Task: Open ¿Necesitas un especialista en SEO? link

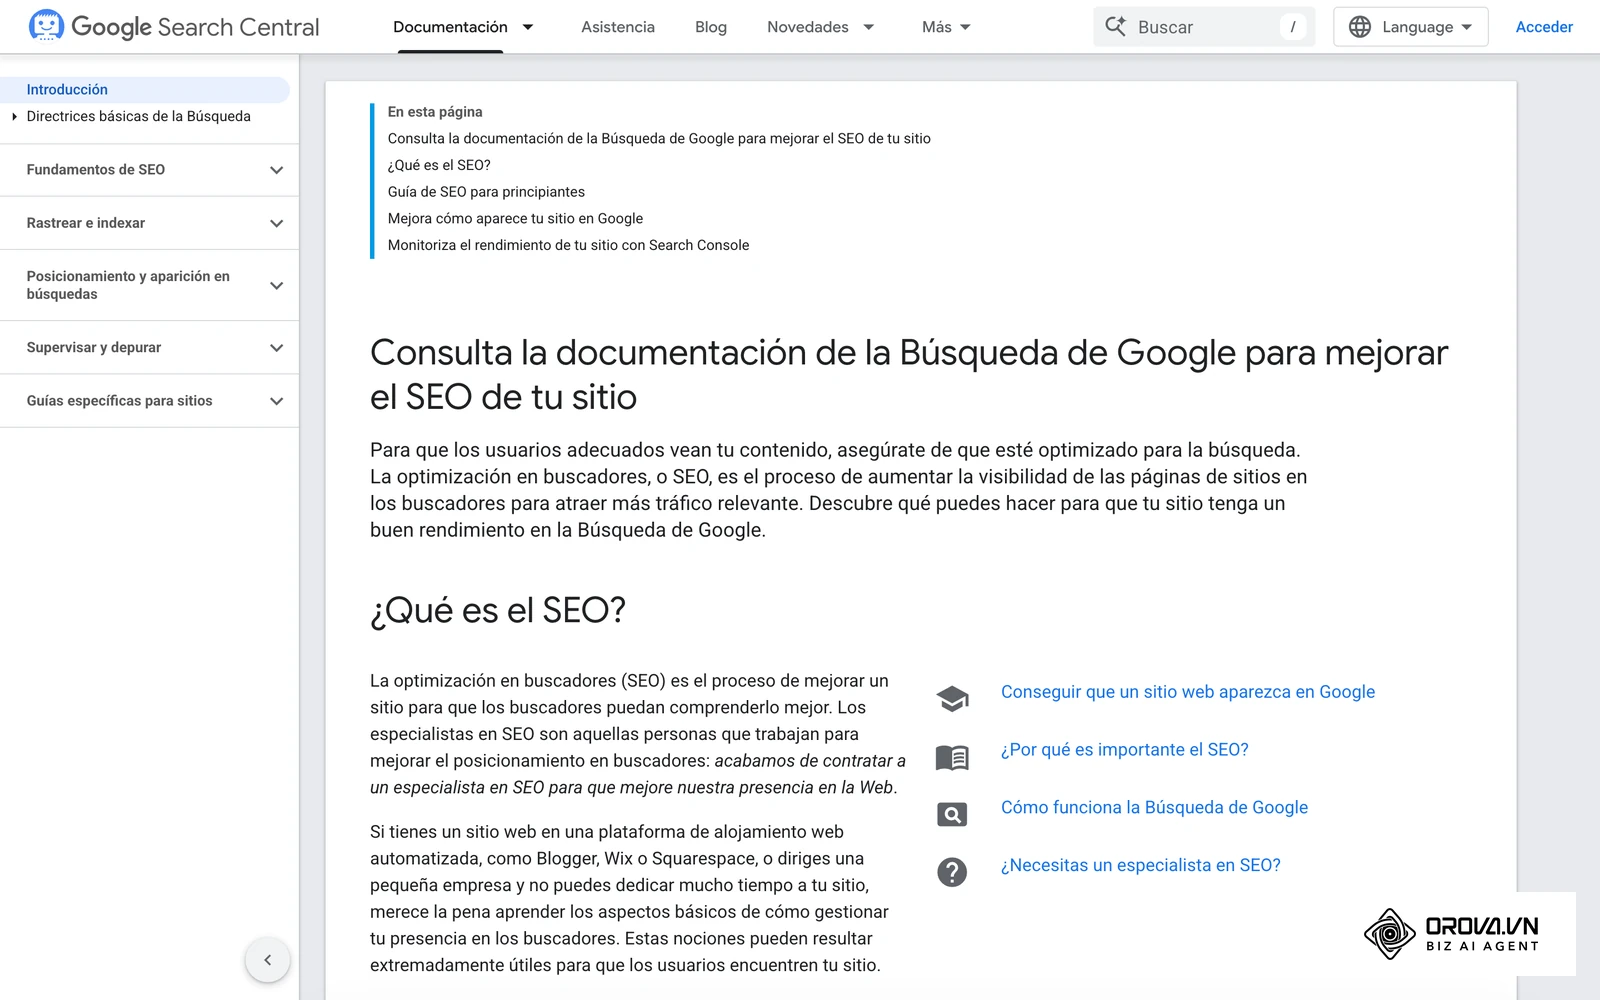Action: click(x=1141, y=865)
